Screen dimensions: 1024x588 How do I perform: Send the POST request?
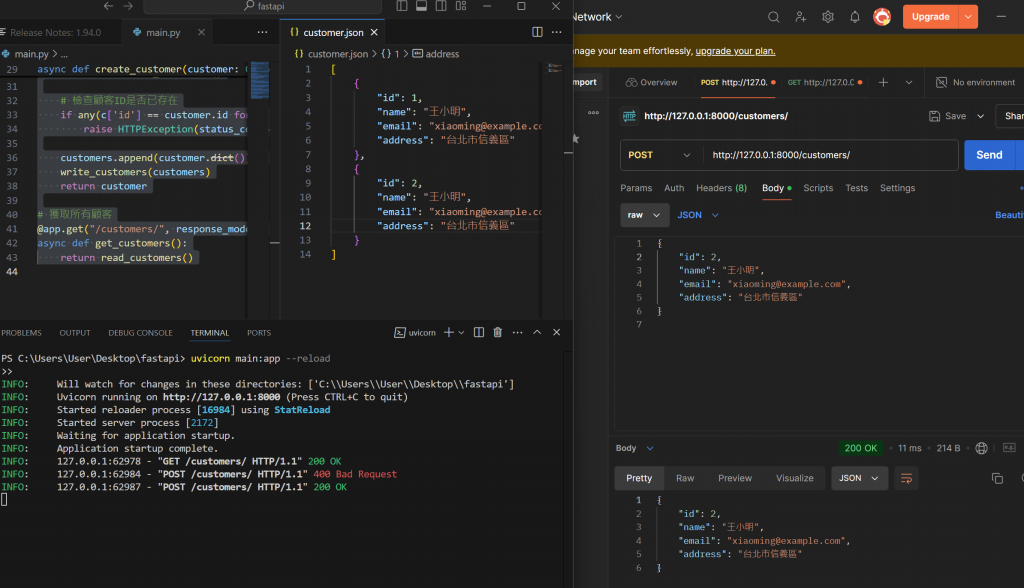988,155
